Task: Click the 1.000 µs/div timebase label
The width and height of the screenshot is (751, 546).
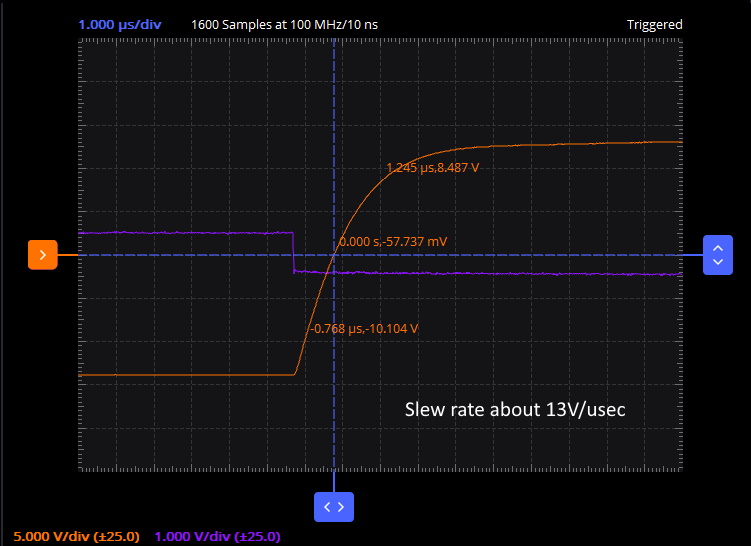Action: (120, 24)
